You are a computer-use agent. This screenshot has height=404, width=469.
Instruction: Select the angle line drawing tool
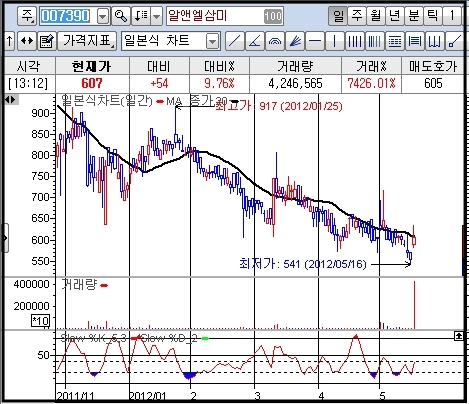point(255,41)
